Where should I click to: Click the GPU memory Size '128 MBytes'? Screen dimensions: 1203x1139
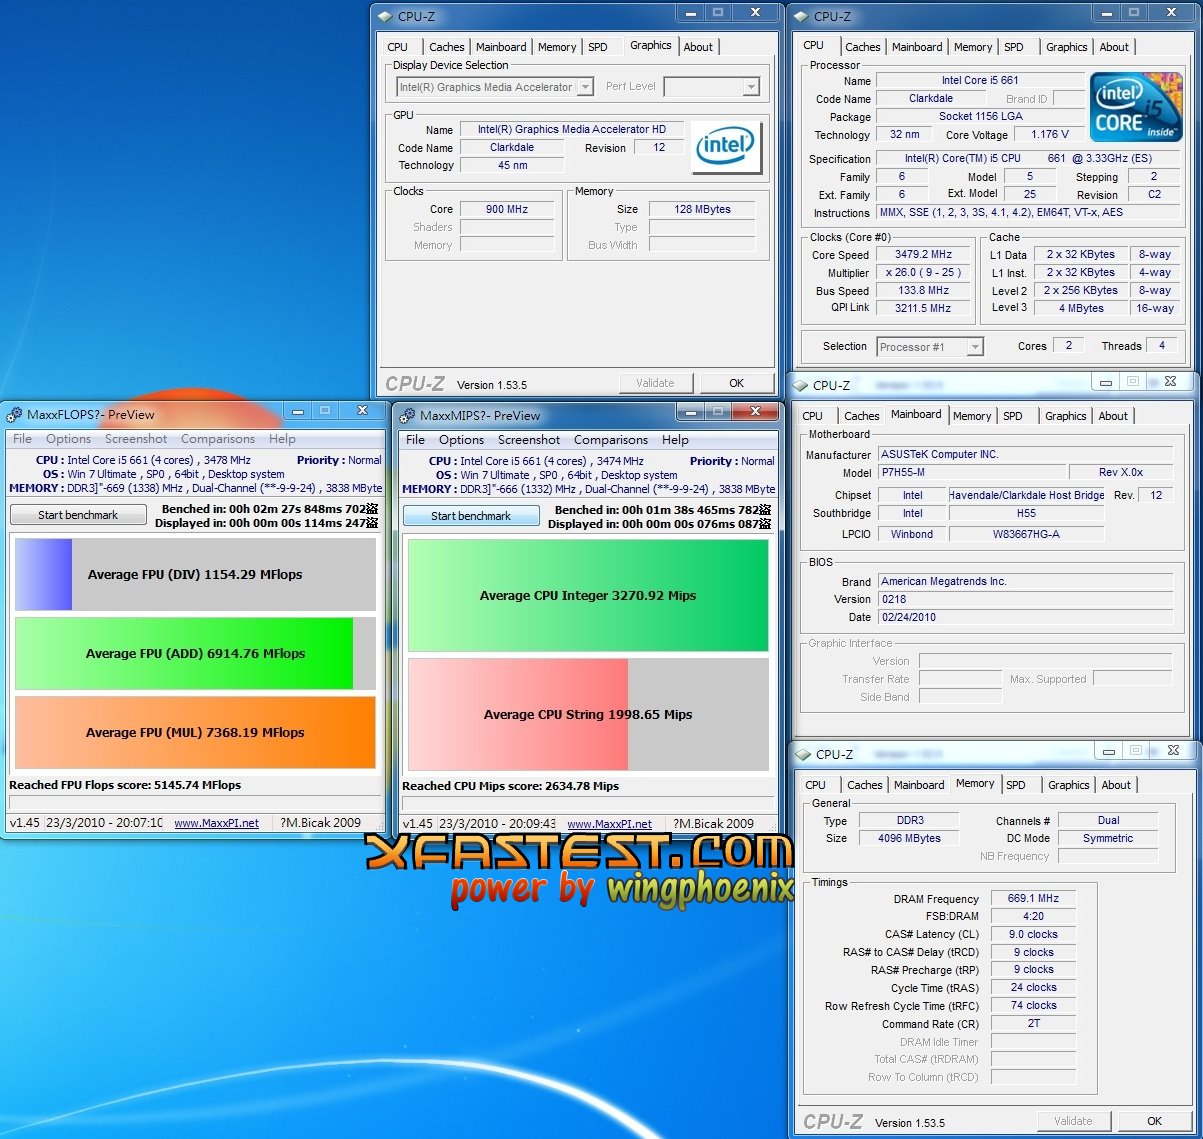(x=702, y=209)
